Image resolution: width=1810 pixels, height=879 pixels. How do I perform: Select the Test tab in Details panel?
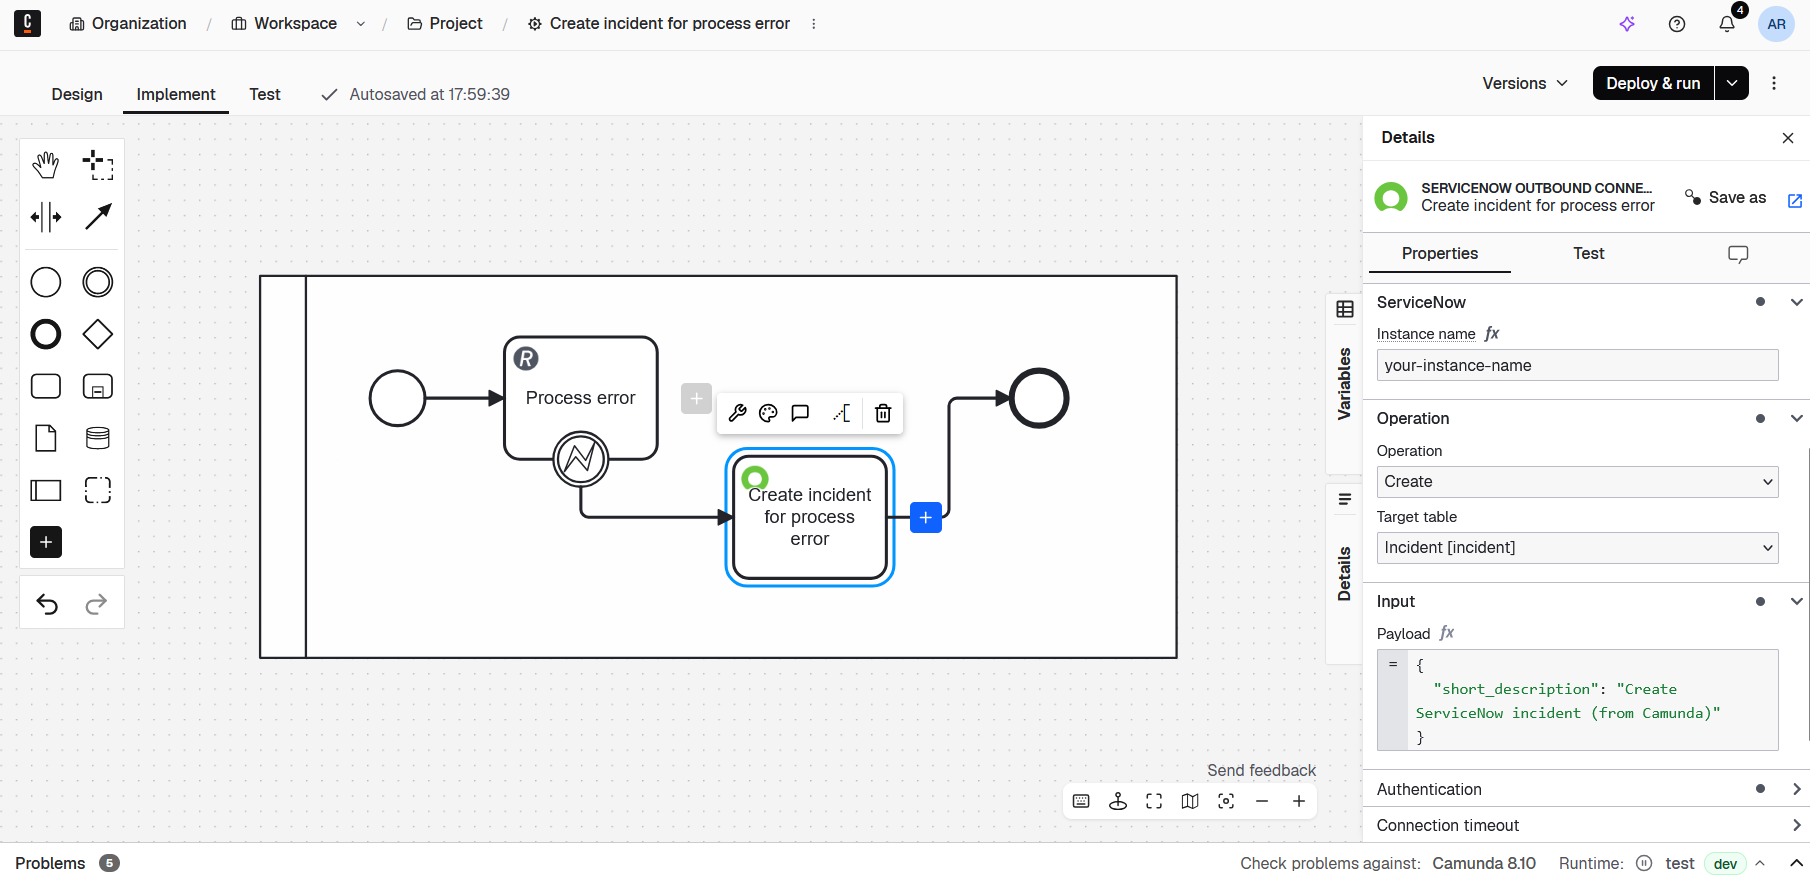coord(1588,254)
